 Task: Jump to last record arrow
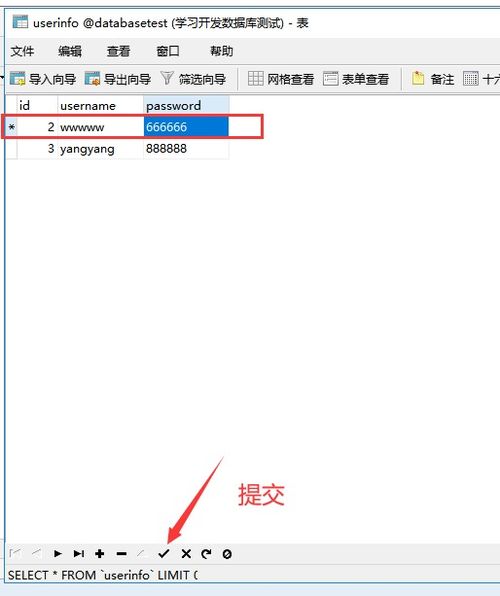[79, 554]
